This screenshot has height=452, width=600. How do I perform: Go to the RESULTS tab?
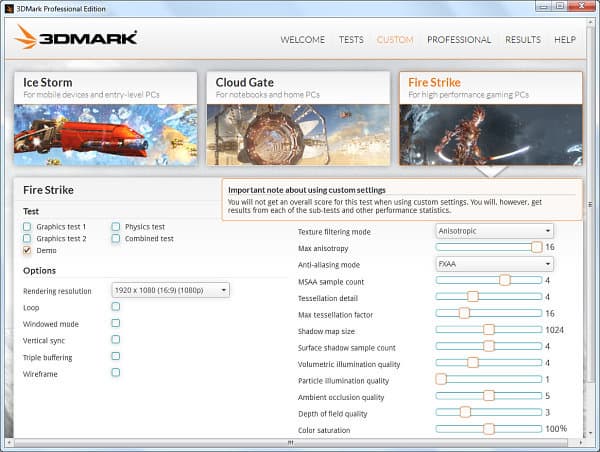point(523,40)
